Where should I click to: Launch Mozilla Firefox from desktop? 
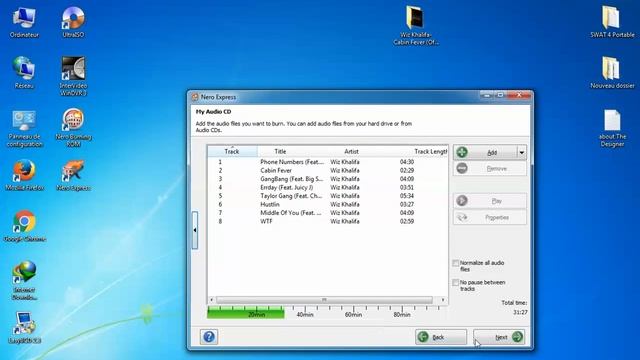click(24, 176)
